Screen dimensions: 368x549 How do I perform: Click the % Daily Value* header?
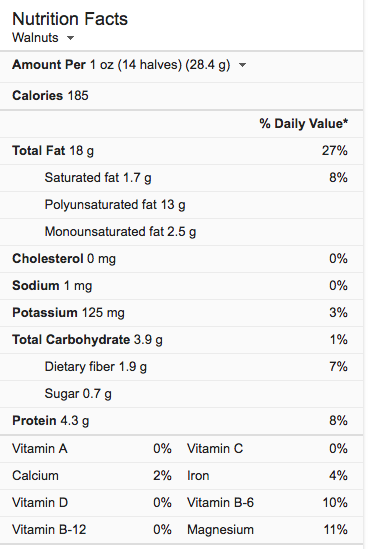pyautogui.click(x=304, y=123)
